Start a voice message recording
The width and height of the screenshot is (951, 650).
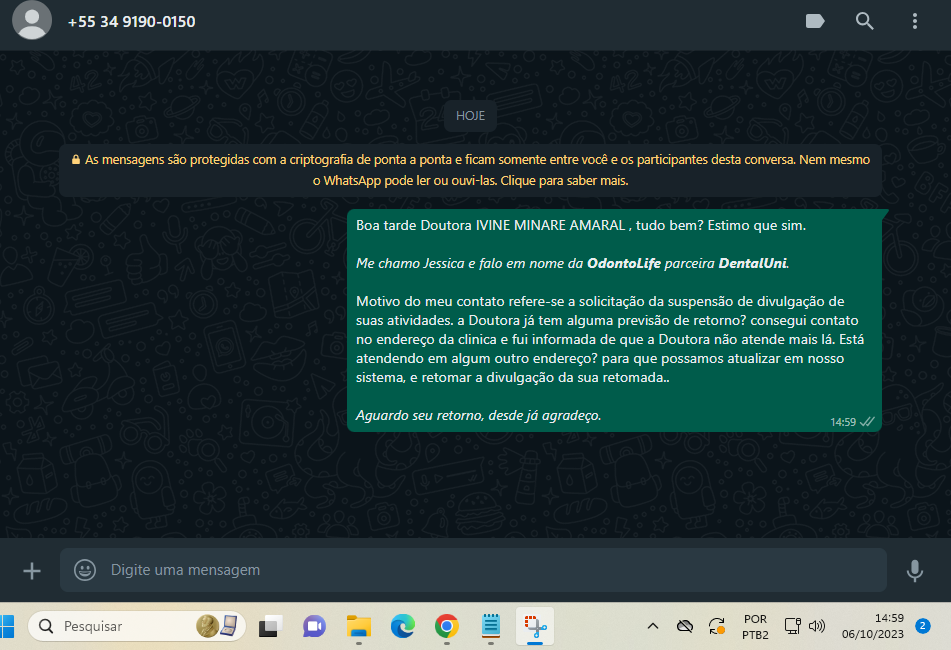pos(915,571)
